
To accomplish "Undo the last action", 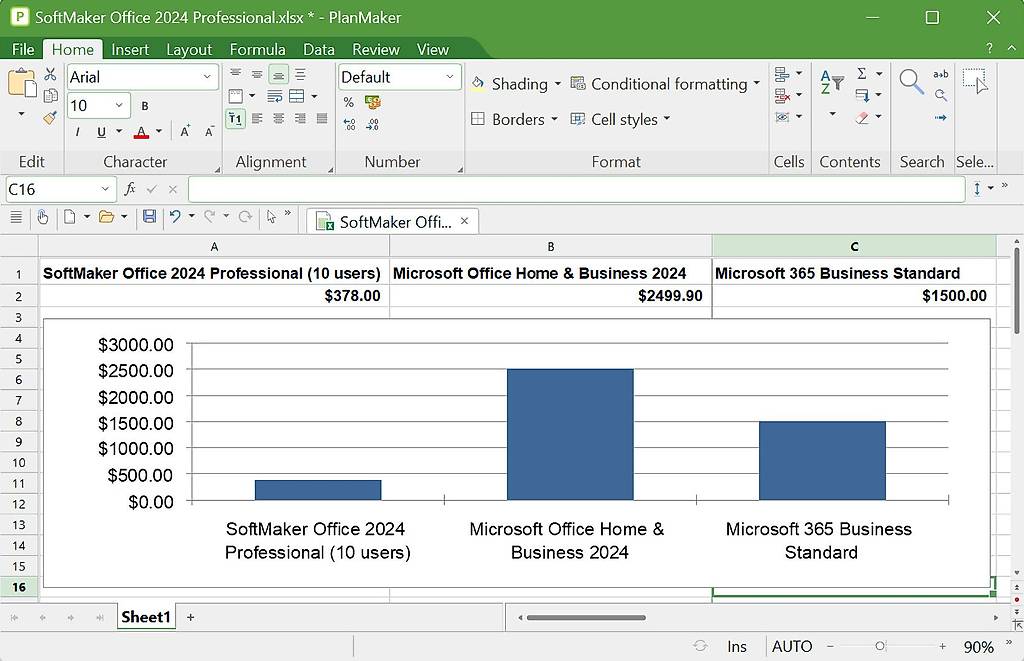I will point(177,217).
